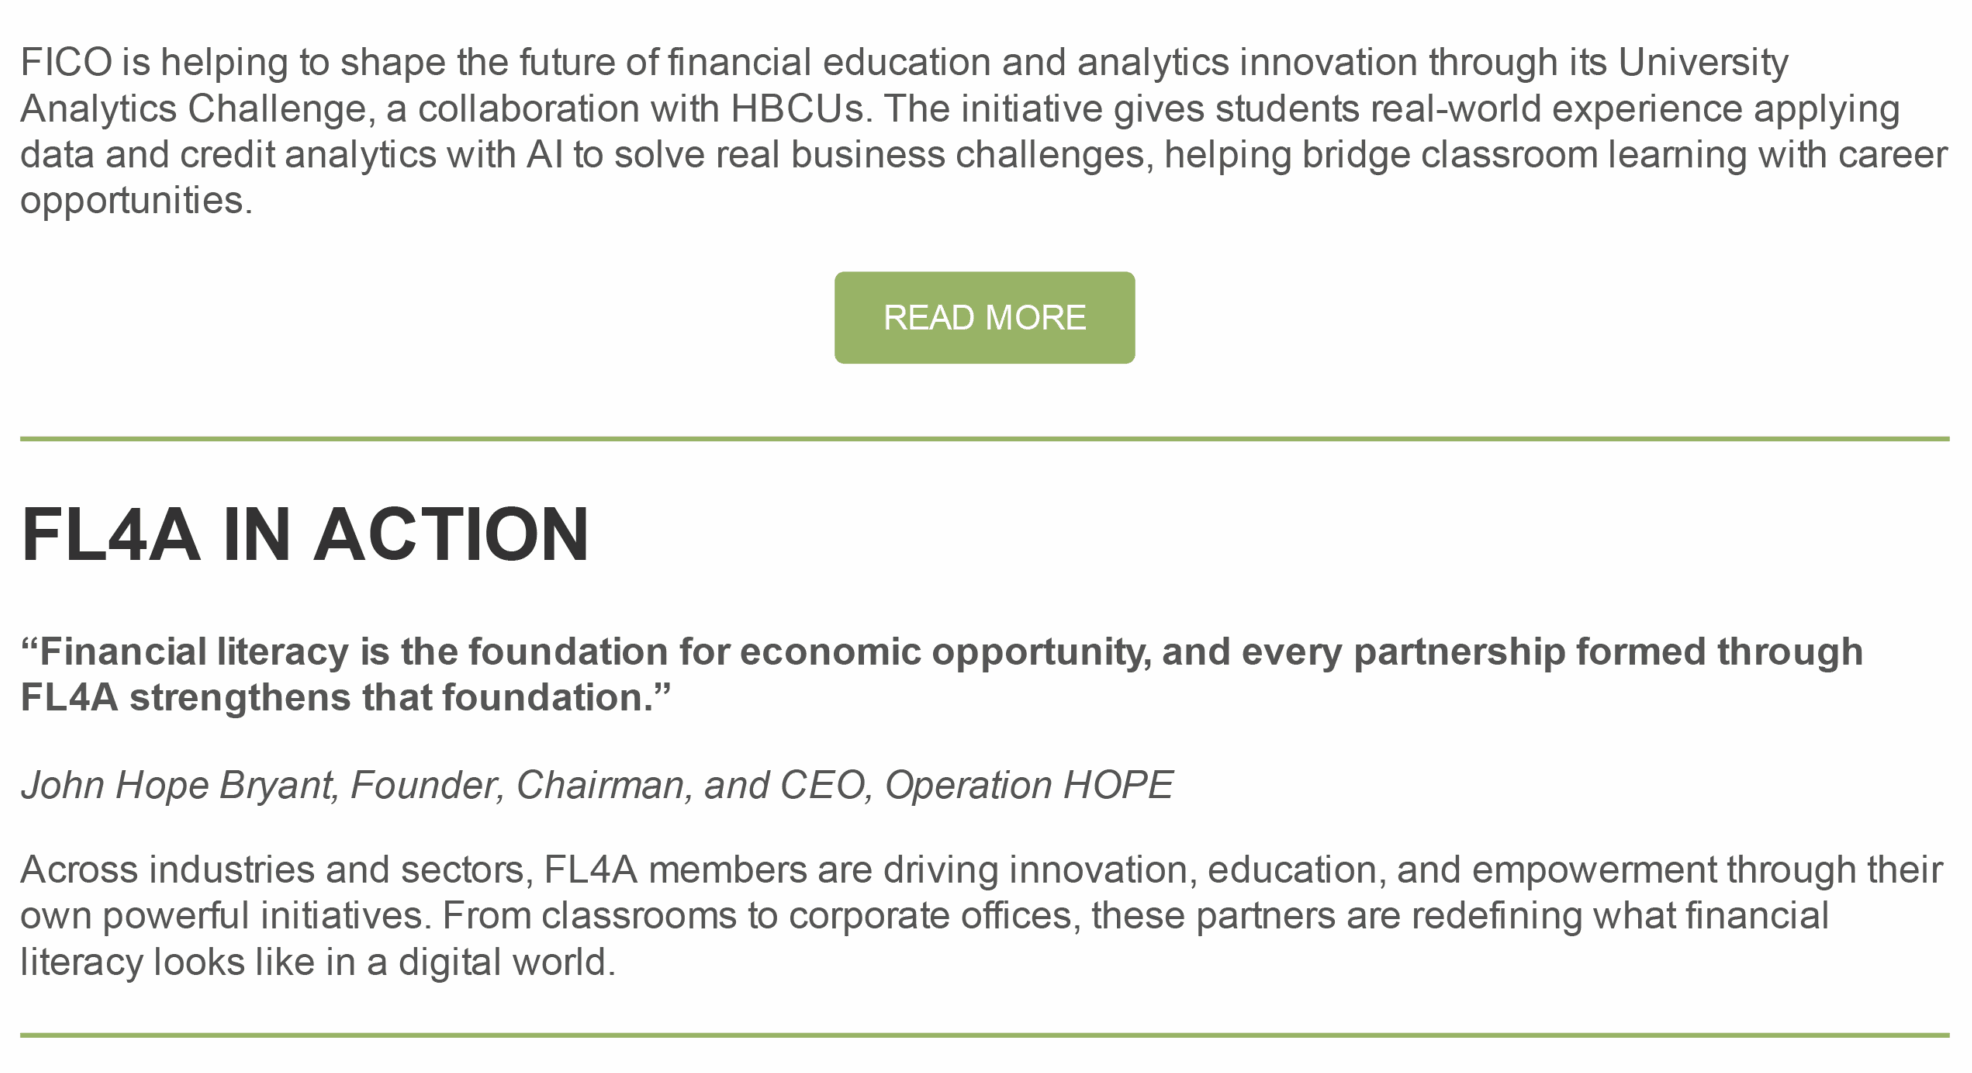This screenshot has height=1073, width=1972.
Task: Click the green READ MORE button
Action: 984,318
